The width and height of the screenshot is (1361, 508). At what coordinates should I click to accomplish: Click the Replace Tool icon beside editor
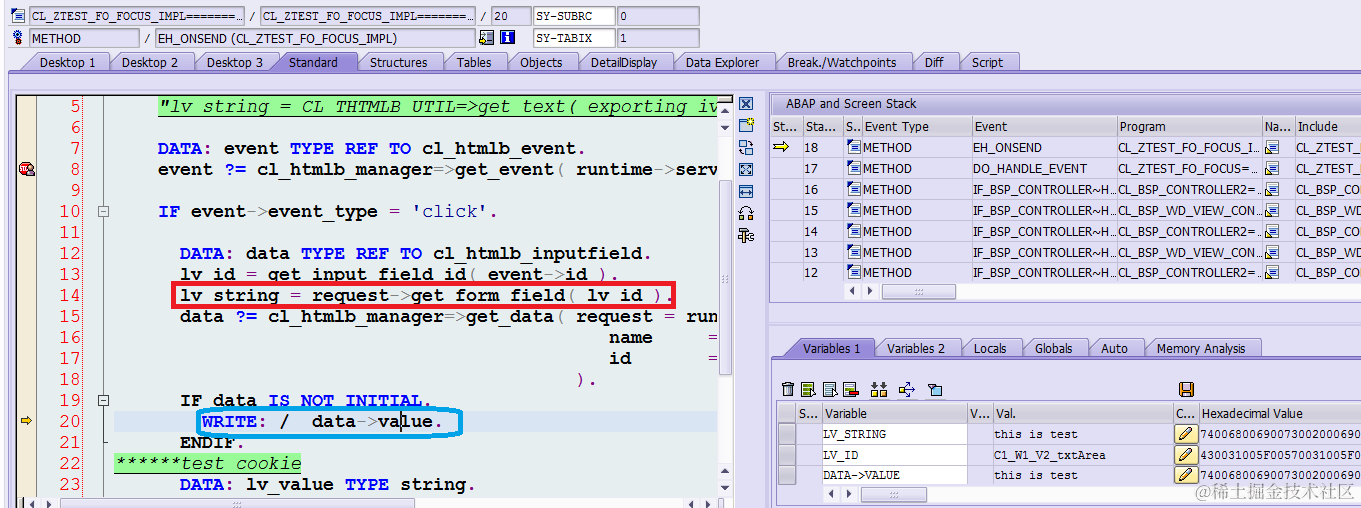point(746,147)
